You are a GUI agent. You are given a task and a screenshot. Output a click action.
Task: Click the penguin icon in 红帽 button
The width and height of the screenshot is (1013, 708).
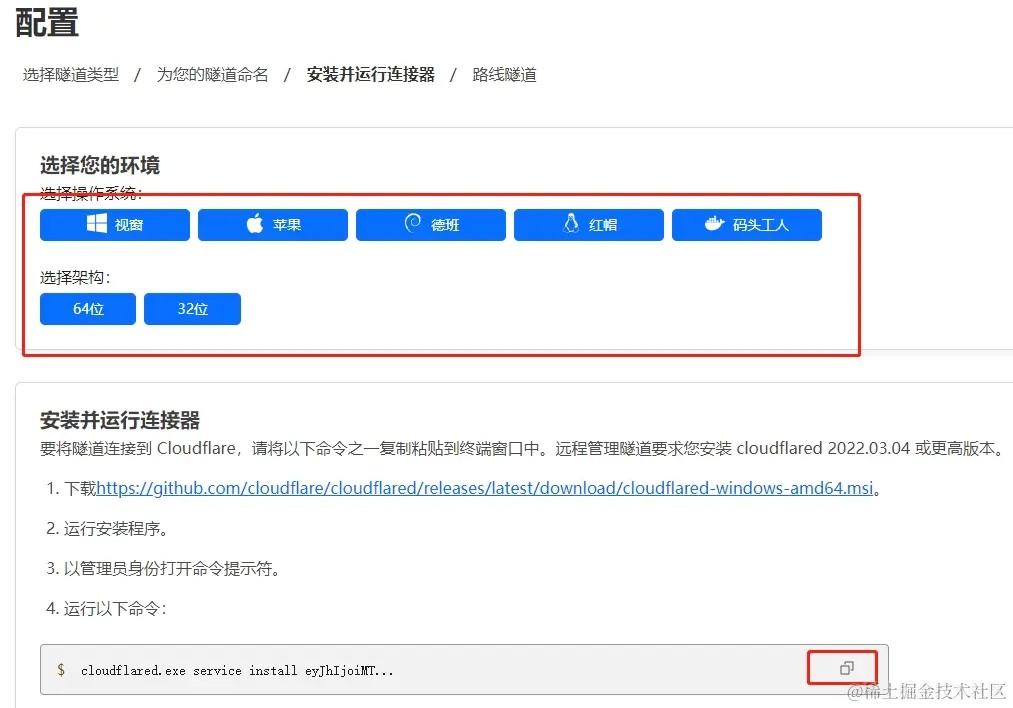(571, 224)
